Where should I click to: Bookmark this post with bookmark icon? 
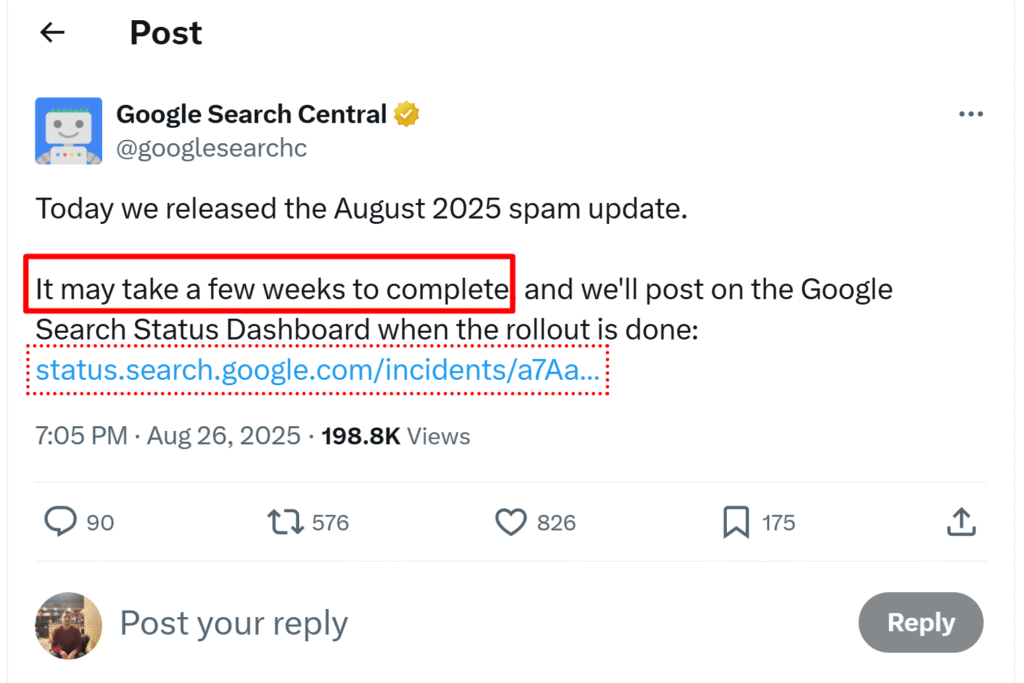(736, 522)
